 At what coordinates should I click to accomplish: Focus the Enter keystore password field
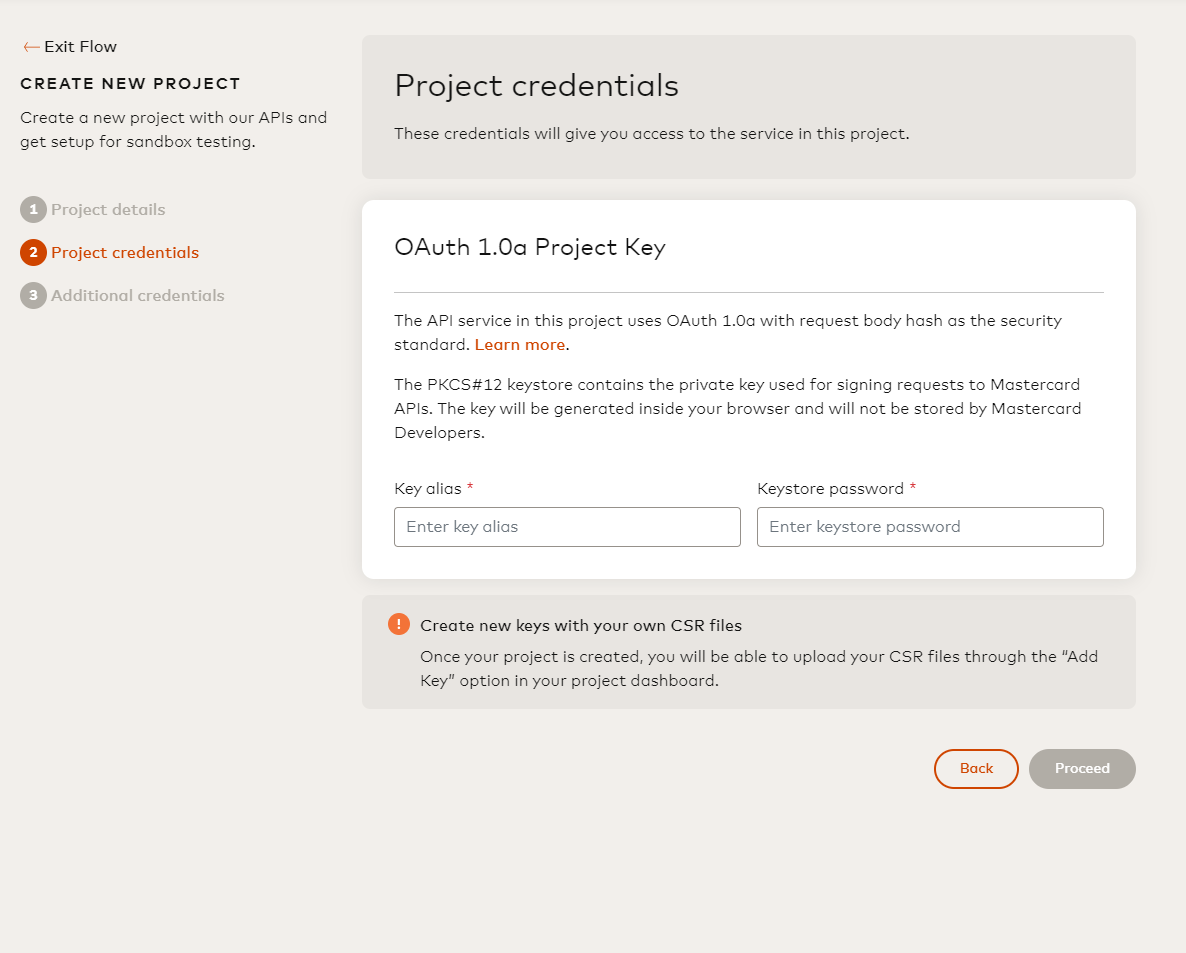[930, 527]
